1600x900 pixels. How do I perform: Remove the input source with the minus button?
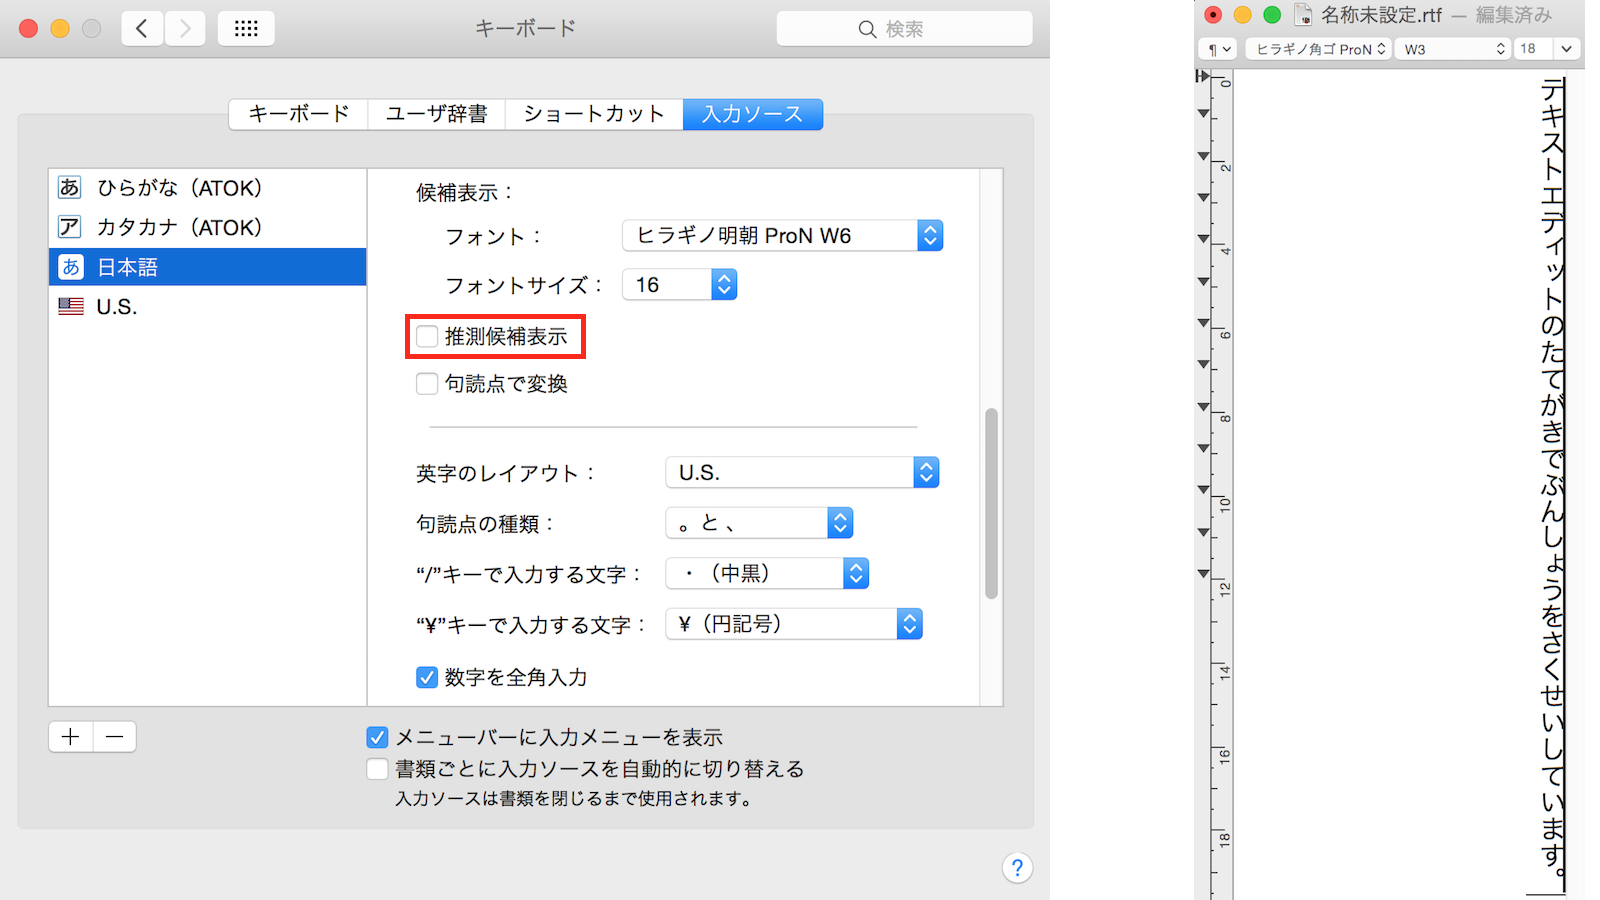click(x=115, y=737)
